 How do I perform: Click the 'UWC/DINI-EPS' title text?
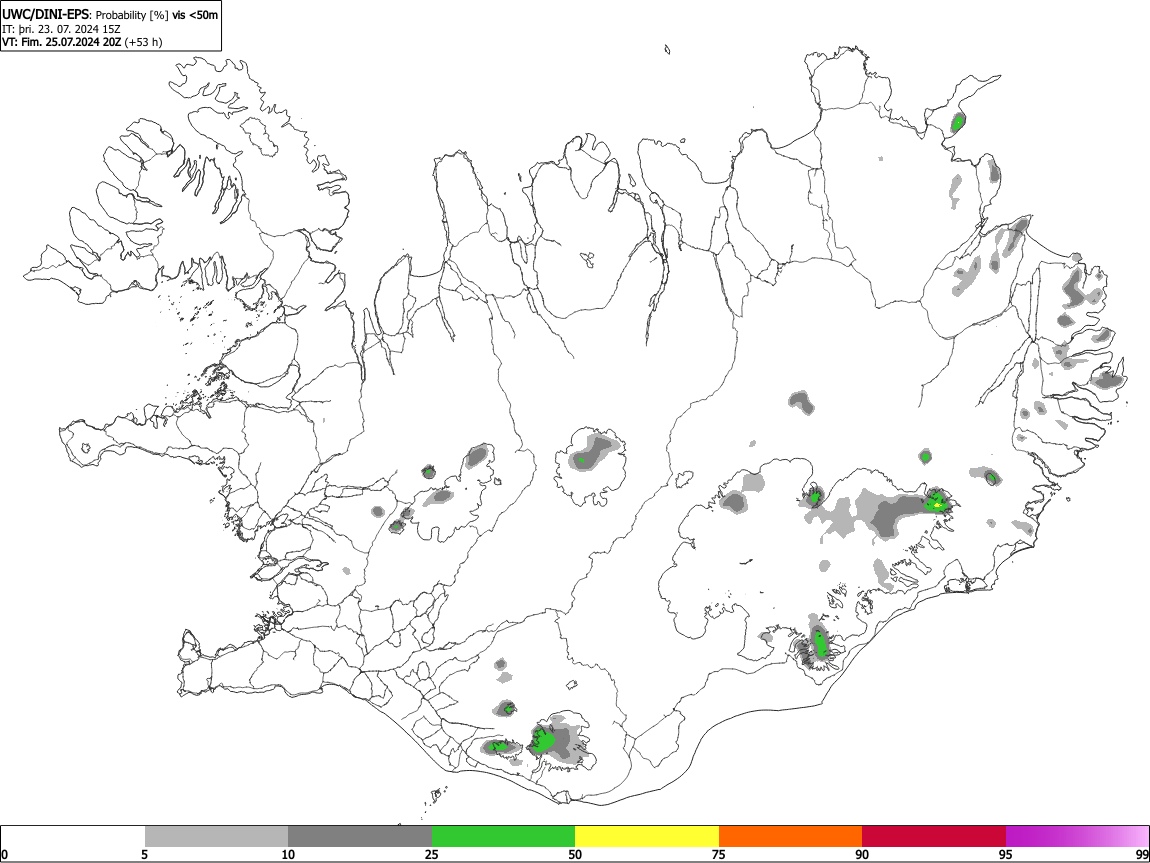pyautogui.click(x=46, y=15)
